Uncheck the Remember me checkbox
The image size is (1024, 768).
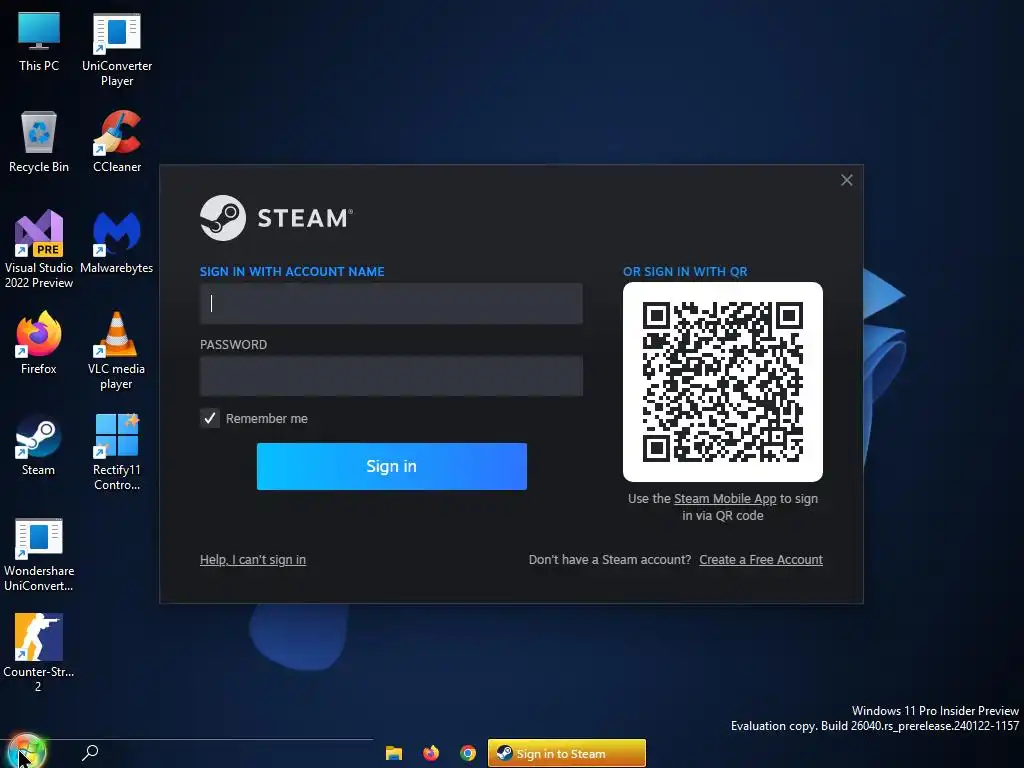210,418
